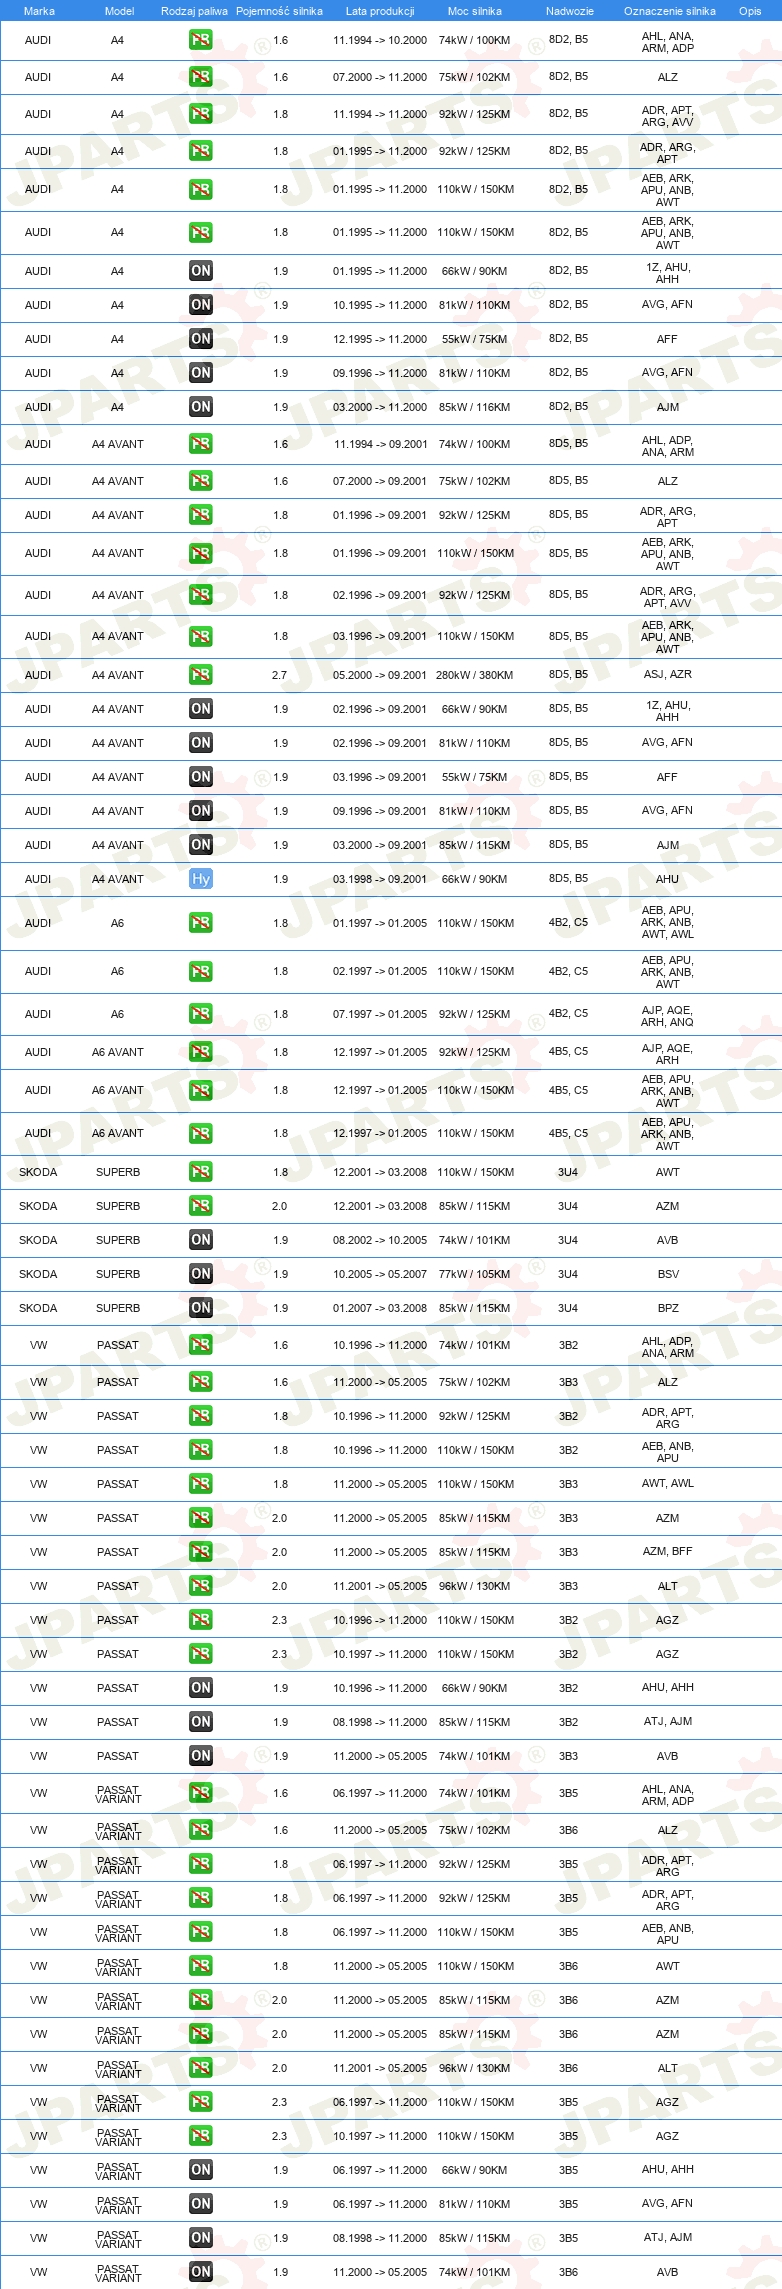Click the Marka column header

pos(39,11)
